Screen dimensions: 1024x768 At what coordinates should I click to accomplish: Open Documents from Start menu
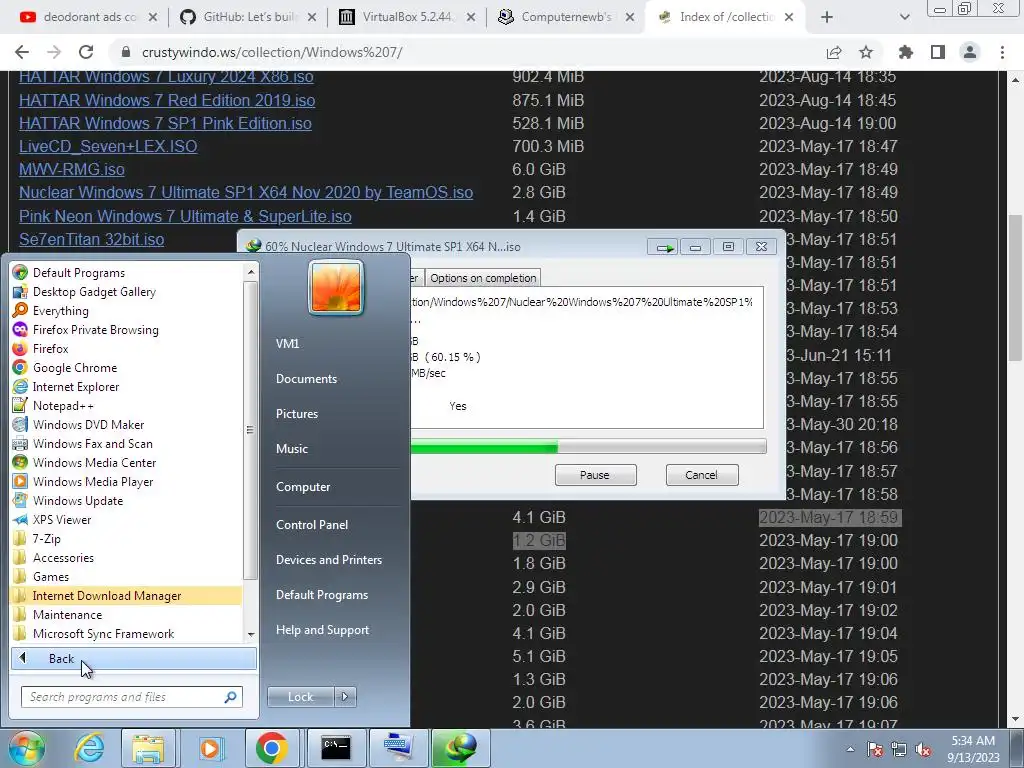pos(306,379)
